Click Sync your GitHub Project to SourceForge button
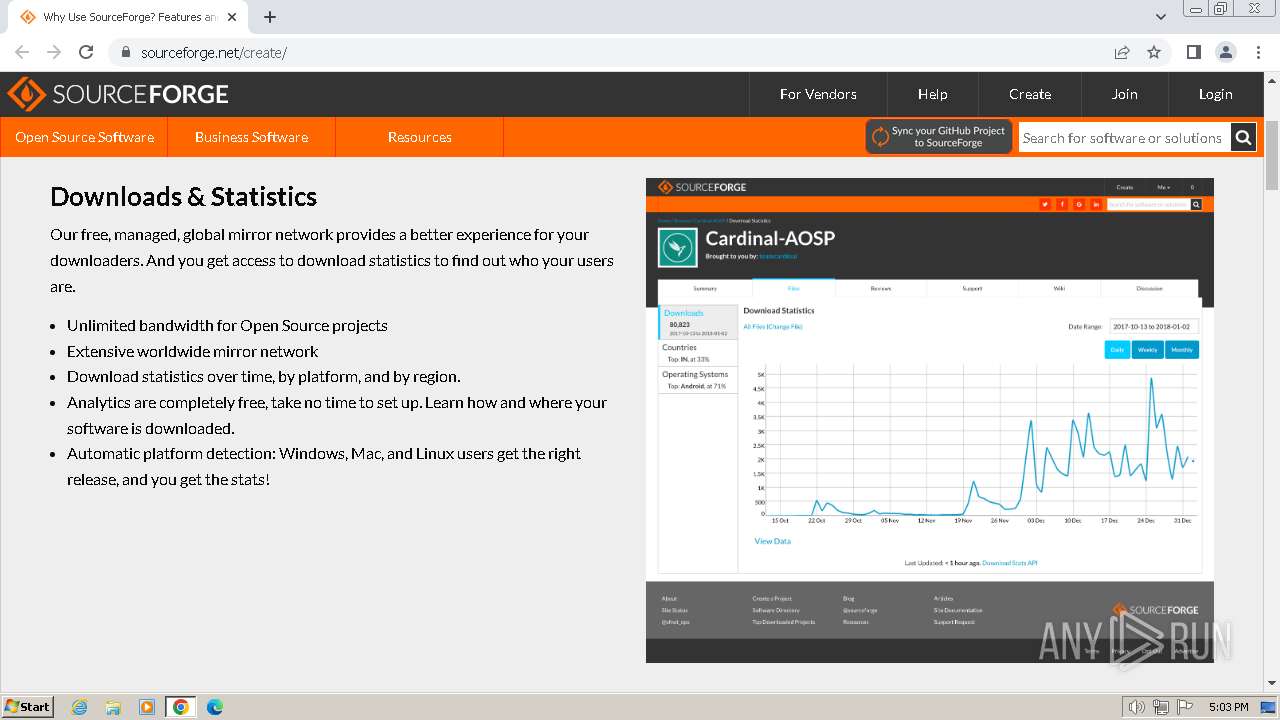The height and width of the screenshot is (720, 1280). click(939, 137)
